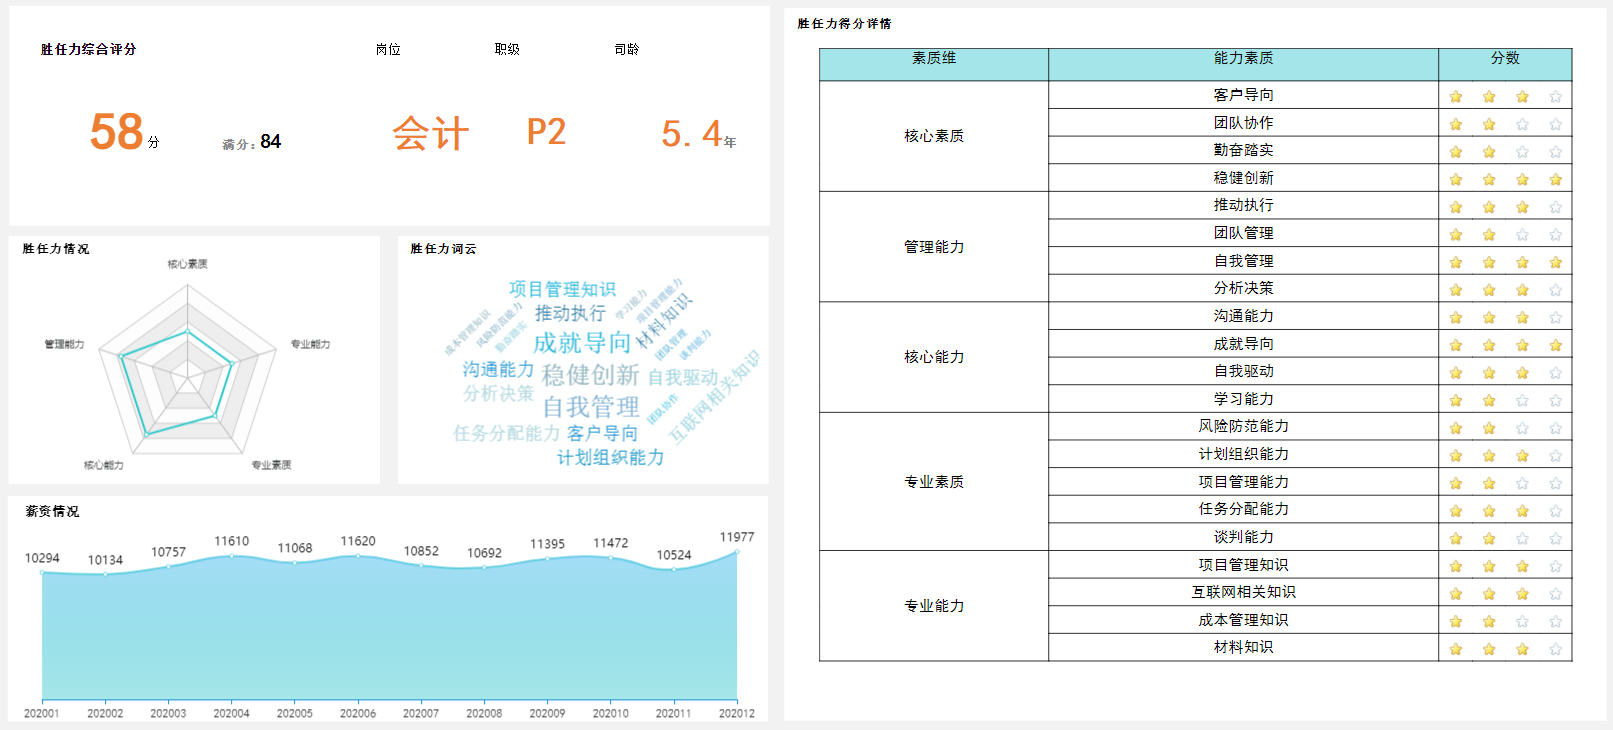
Task: Click the 5.4 years tenure value
Action: [691, 133]
